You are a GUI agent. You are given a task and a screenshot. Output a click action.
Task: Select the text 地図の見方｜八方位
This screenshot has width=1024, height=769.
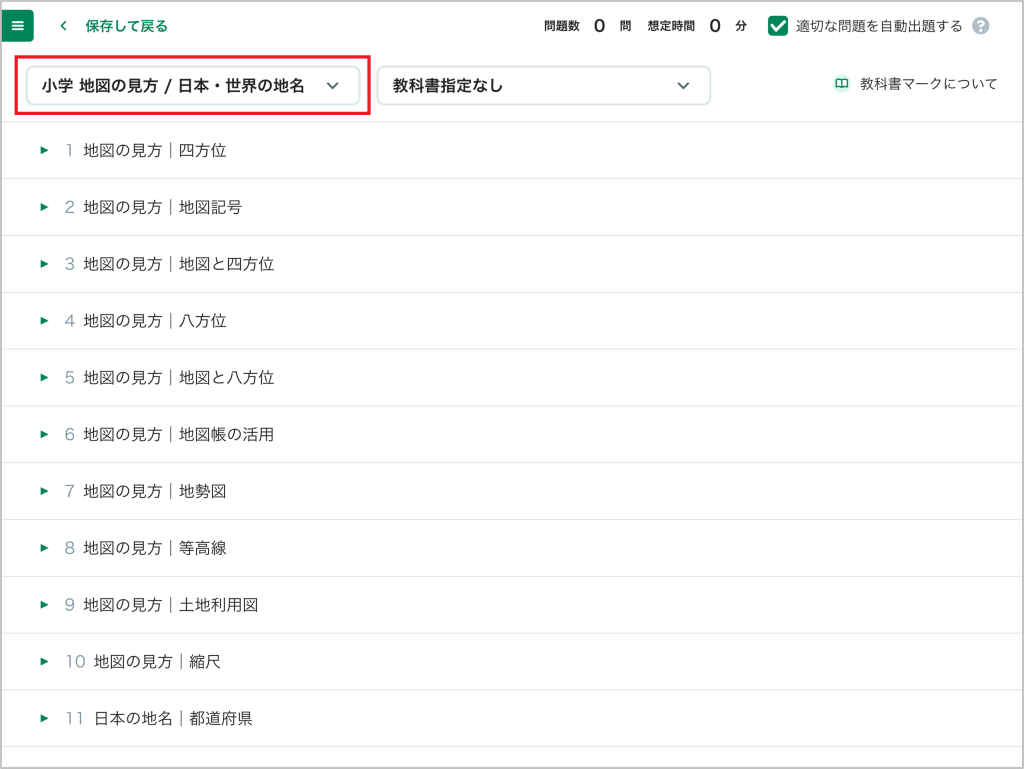pos(155,321)
